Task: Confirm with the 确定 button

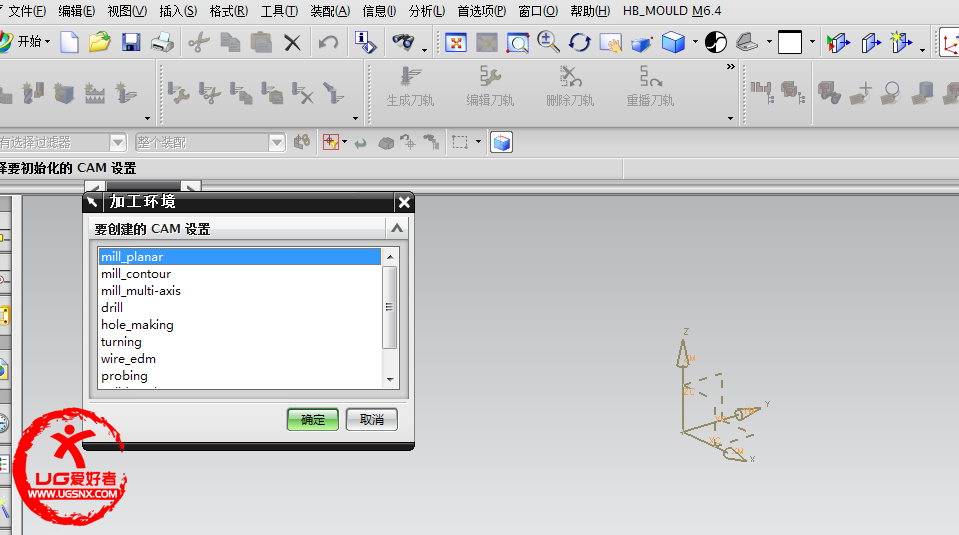Action: pos(313,419)
